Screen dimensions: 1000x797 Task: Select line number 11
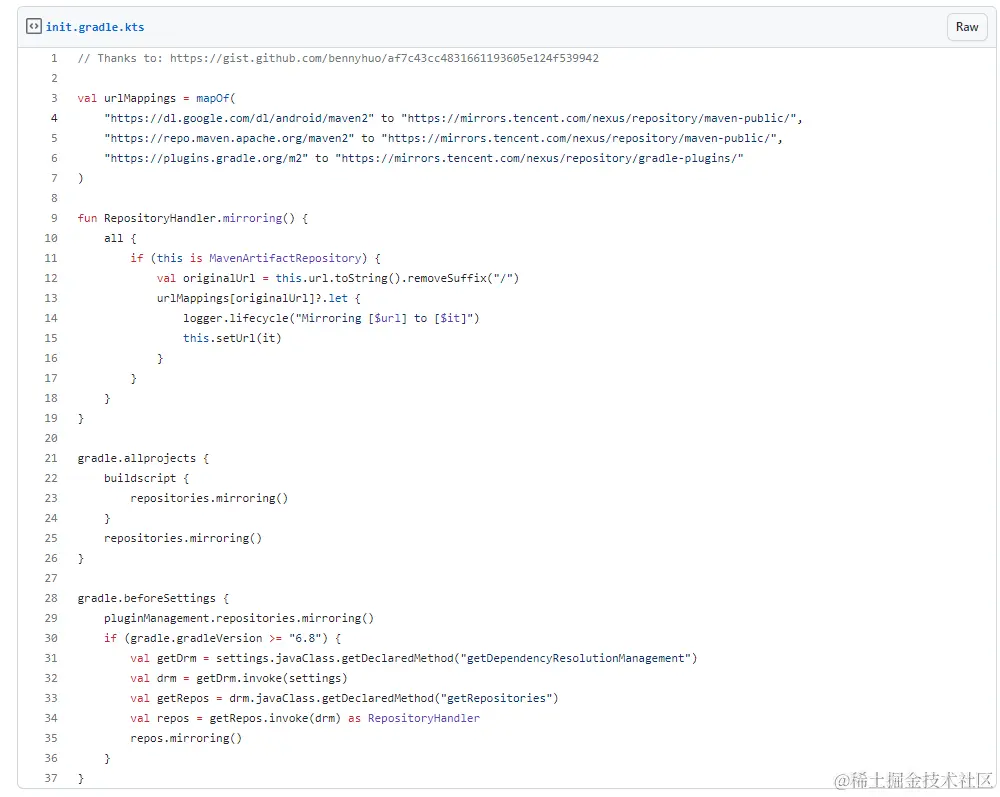51,258
